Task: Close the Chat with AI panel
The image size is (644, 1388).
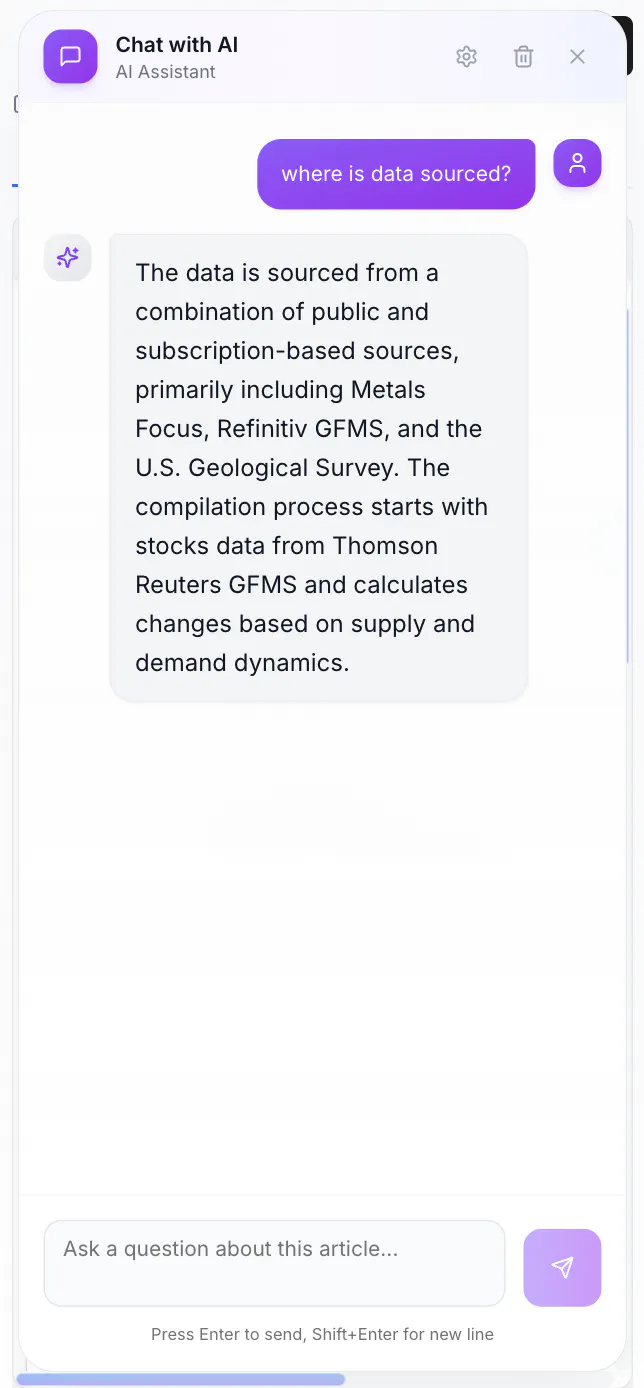Action: coord(577,57)
